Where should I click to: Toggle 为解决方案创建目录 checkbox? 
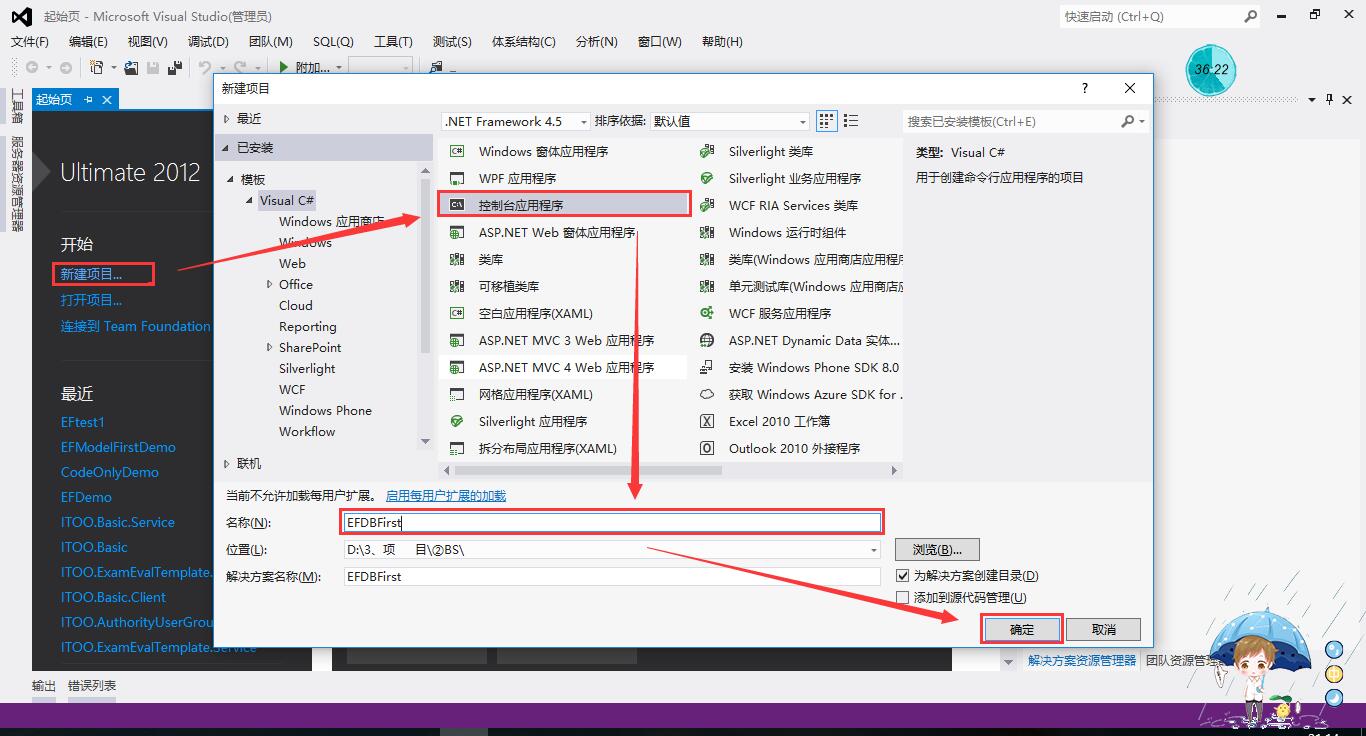coord(903,576)
